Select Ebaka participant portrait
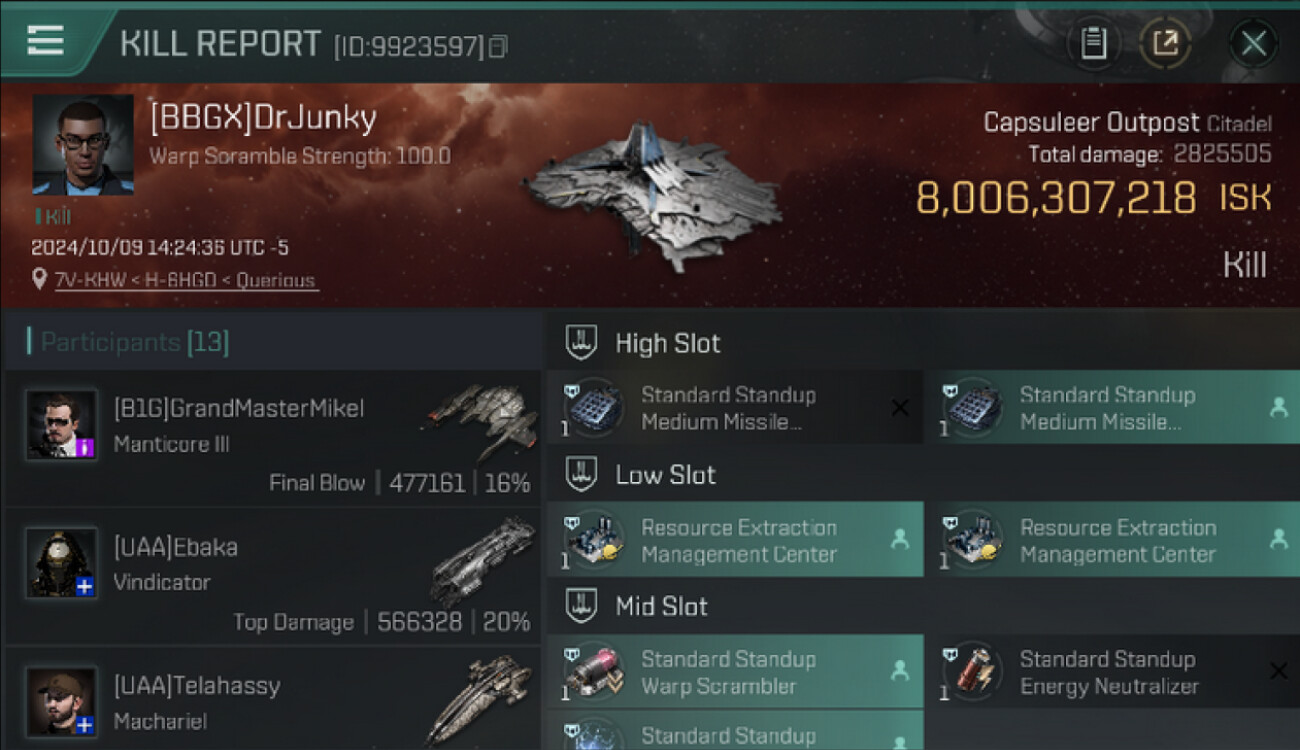The width and height of the screenshot is (1300, 750). tap(61, 563)
